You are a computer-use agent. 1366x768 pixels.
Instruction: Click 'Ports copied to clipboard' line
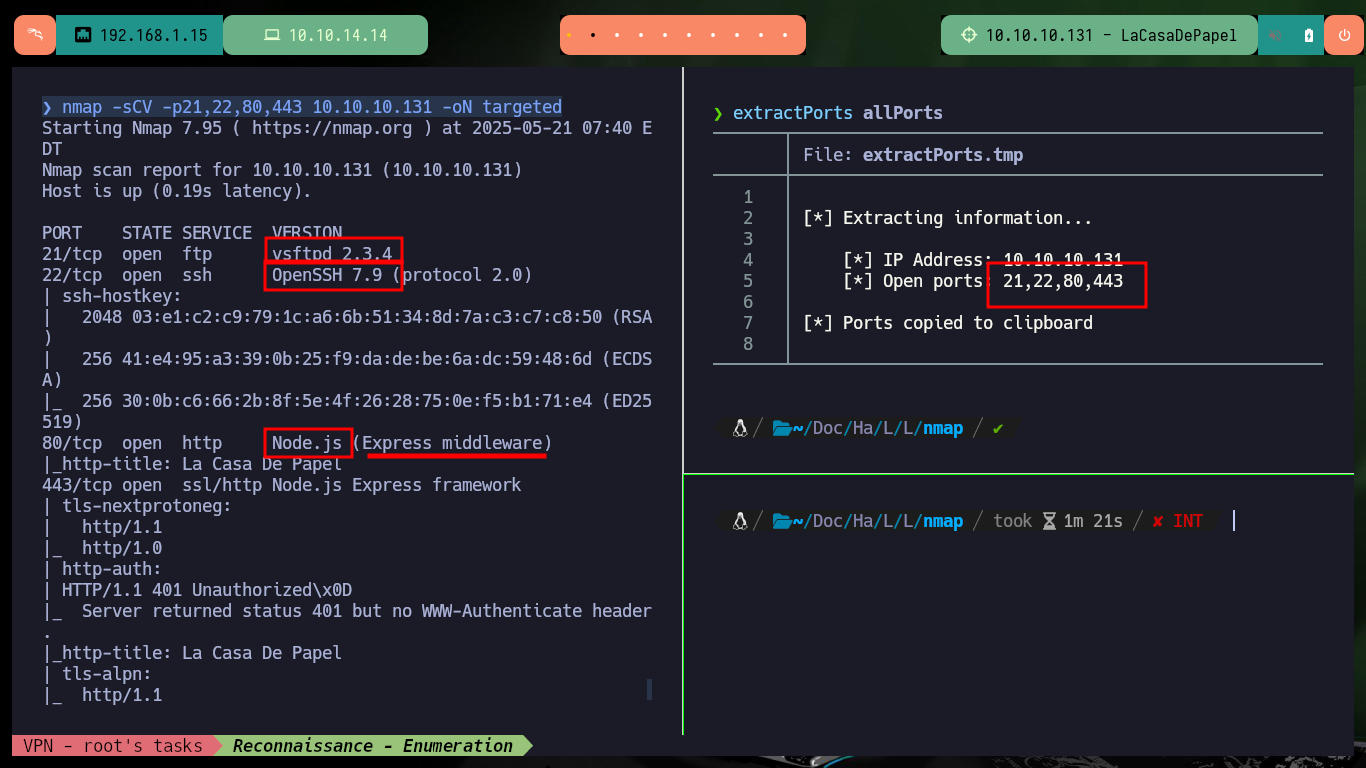point(948,323)
